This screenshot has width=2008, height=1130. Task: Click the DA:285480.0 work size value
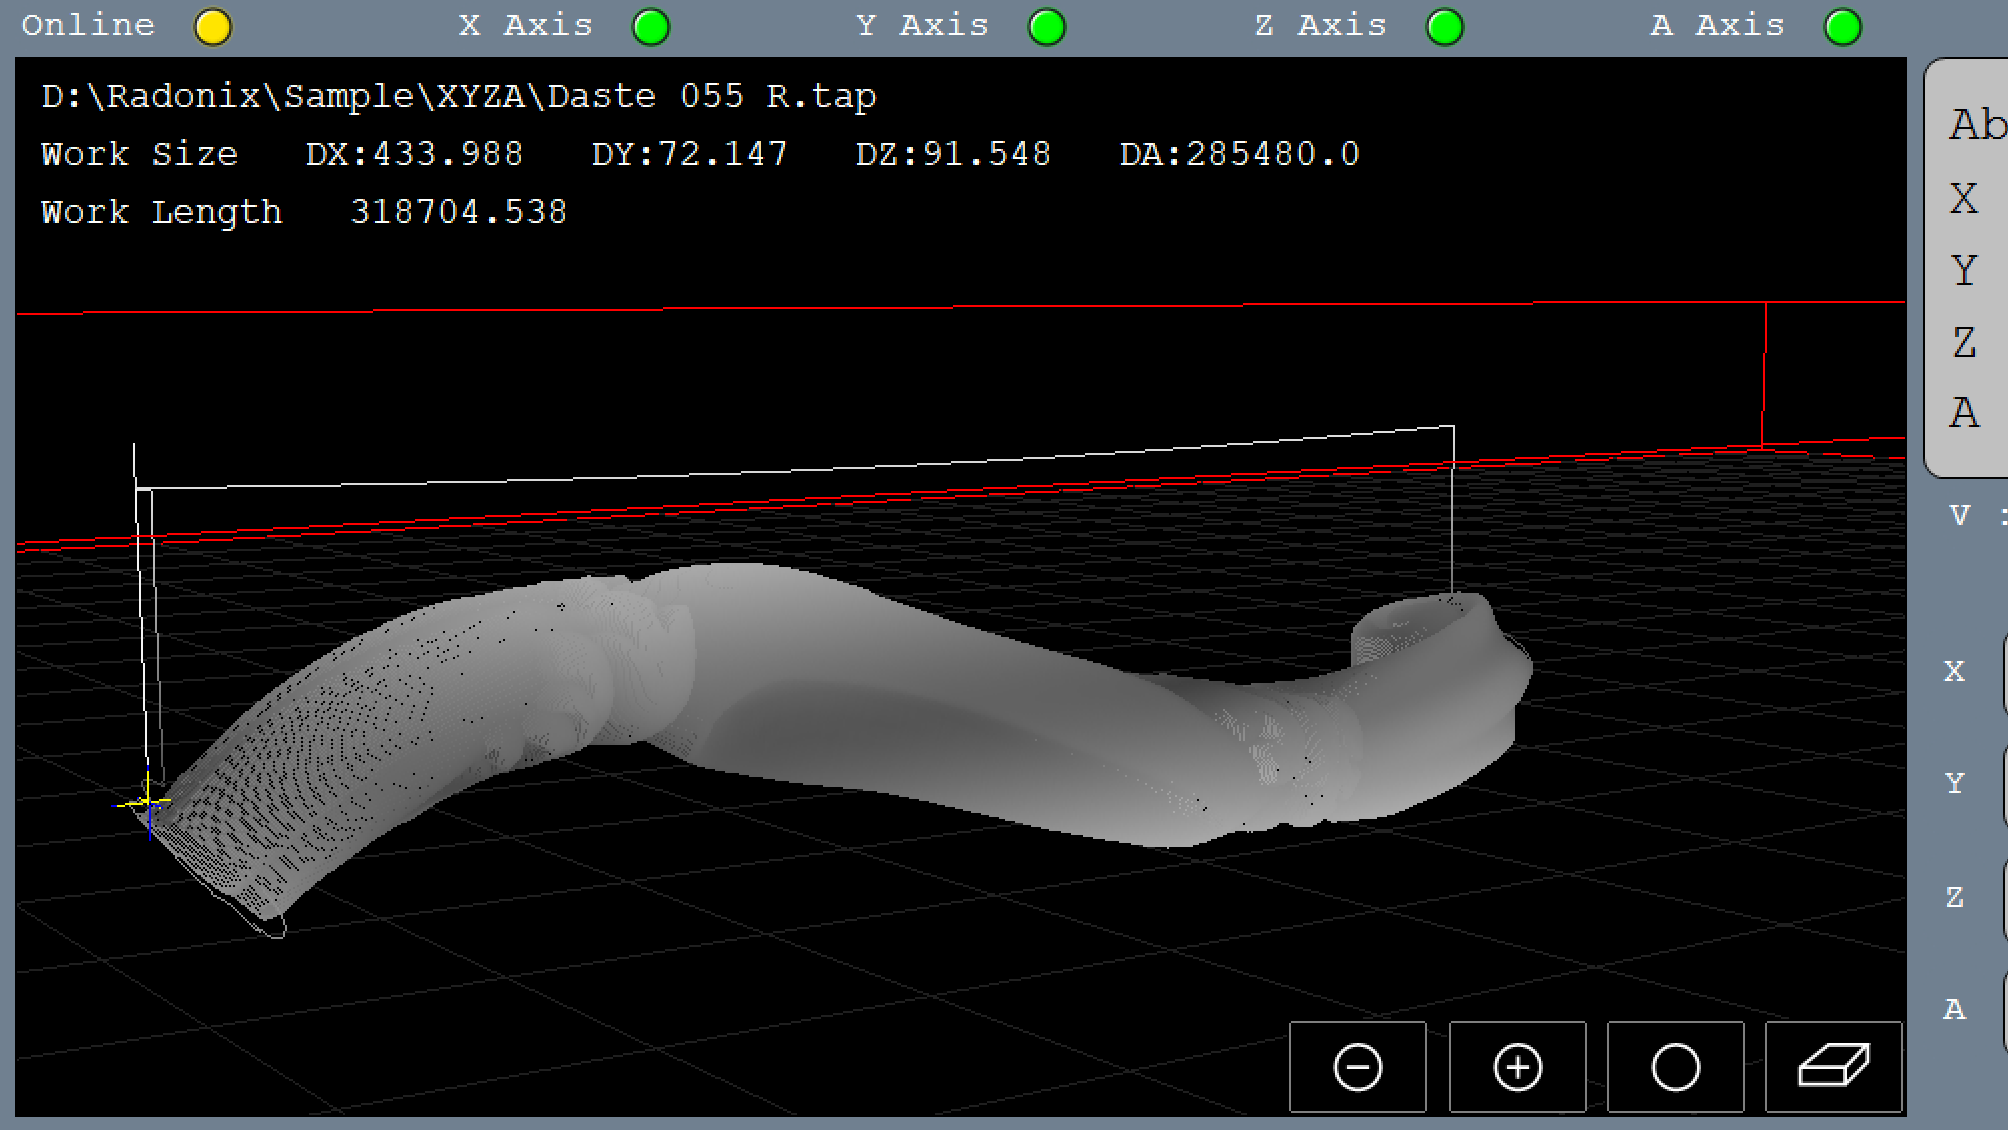[x=1239, y=154]
